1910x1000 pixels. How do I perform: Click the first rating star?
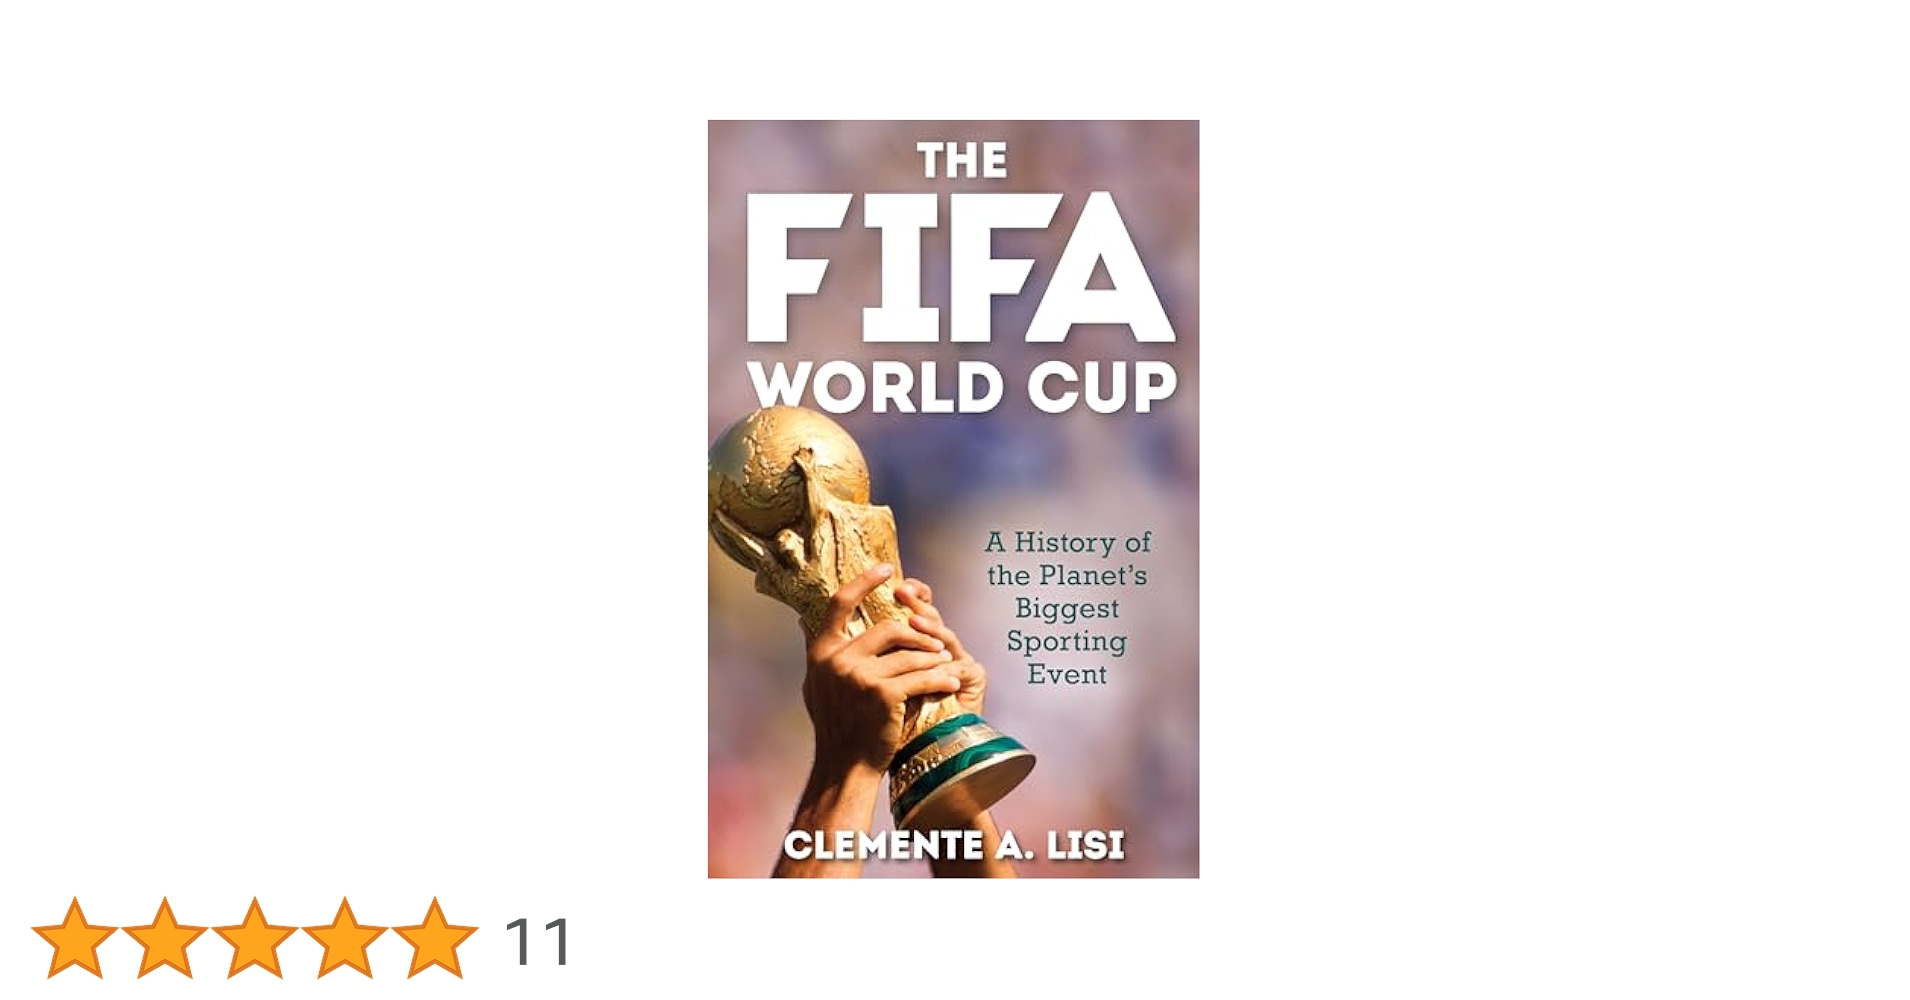(74, 938)
